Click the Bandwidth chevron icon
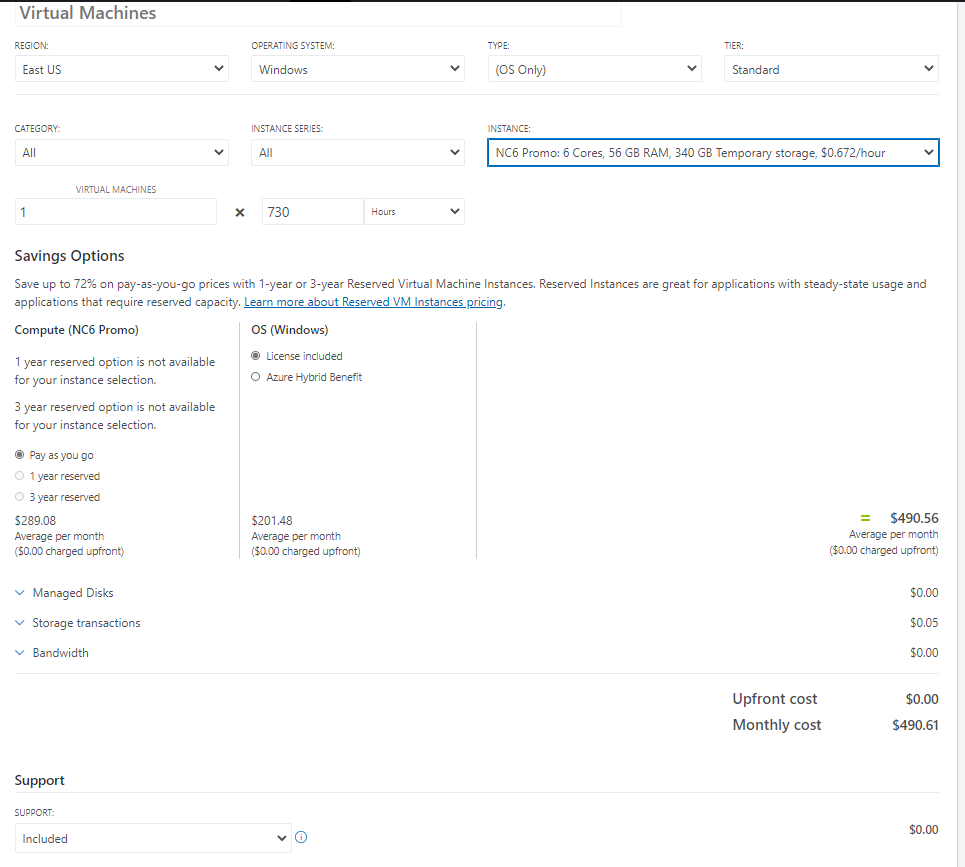 (x=19, y=652)
